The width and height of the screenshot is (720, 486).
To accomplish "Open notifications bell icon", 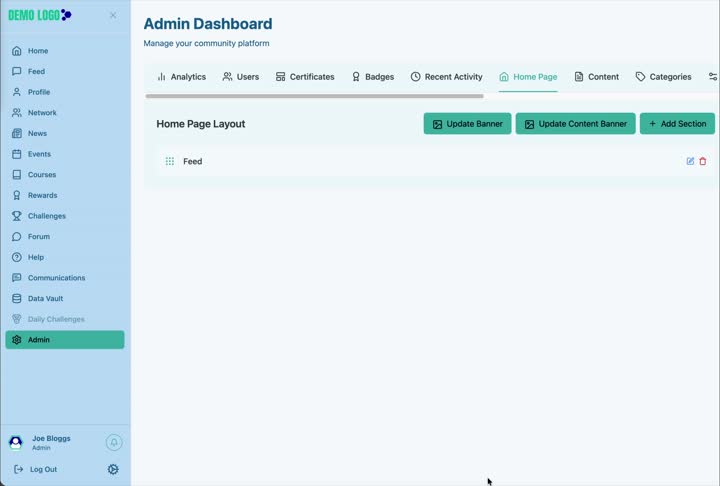I will pos(114,442).
